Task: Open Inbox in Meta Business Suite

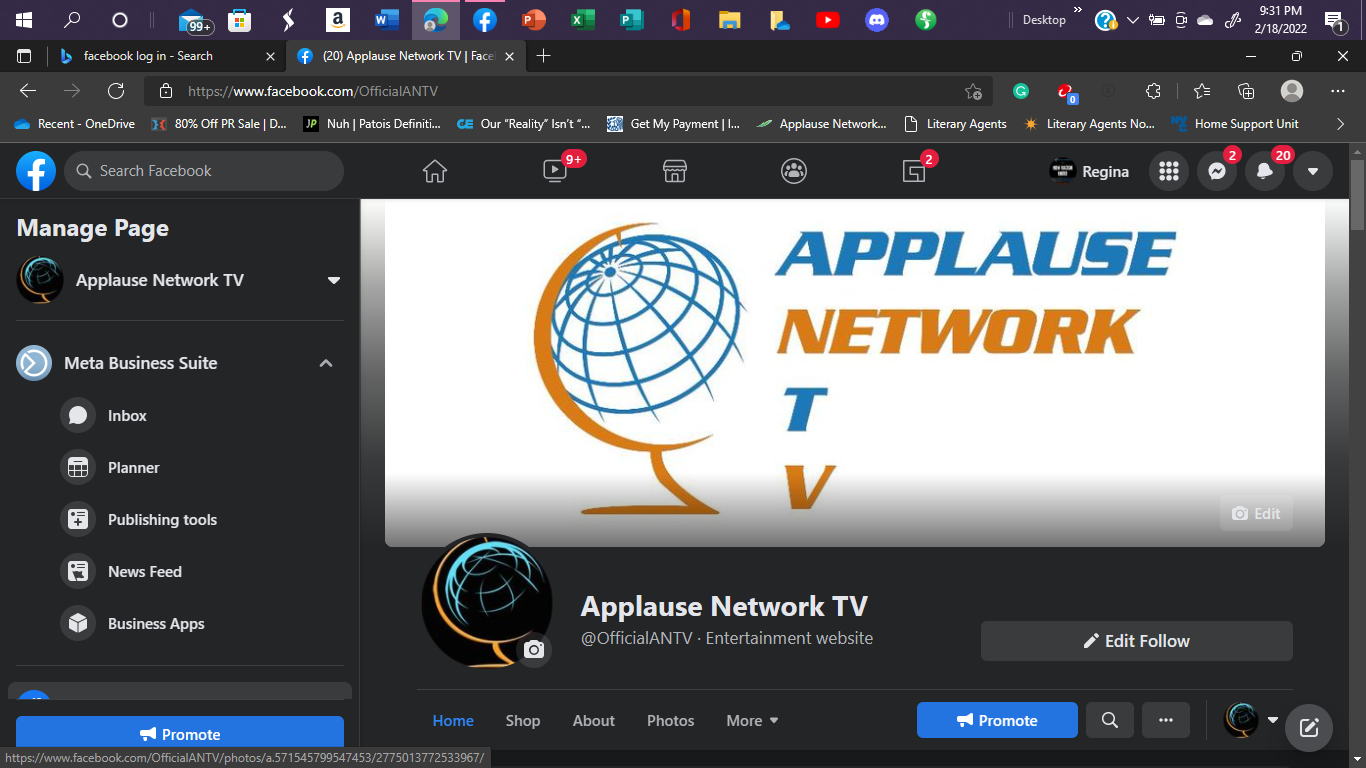Action: click(x=180, y=415)
